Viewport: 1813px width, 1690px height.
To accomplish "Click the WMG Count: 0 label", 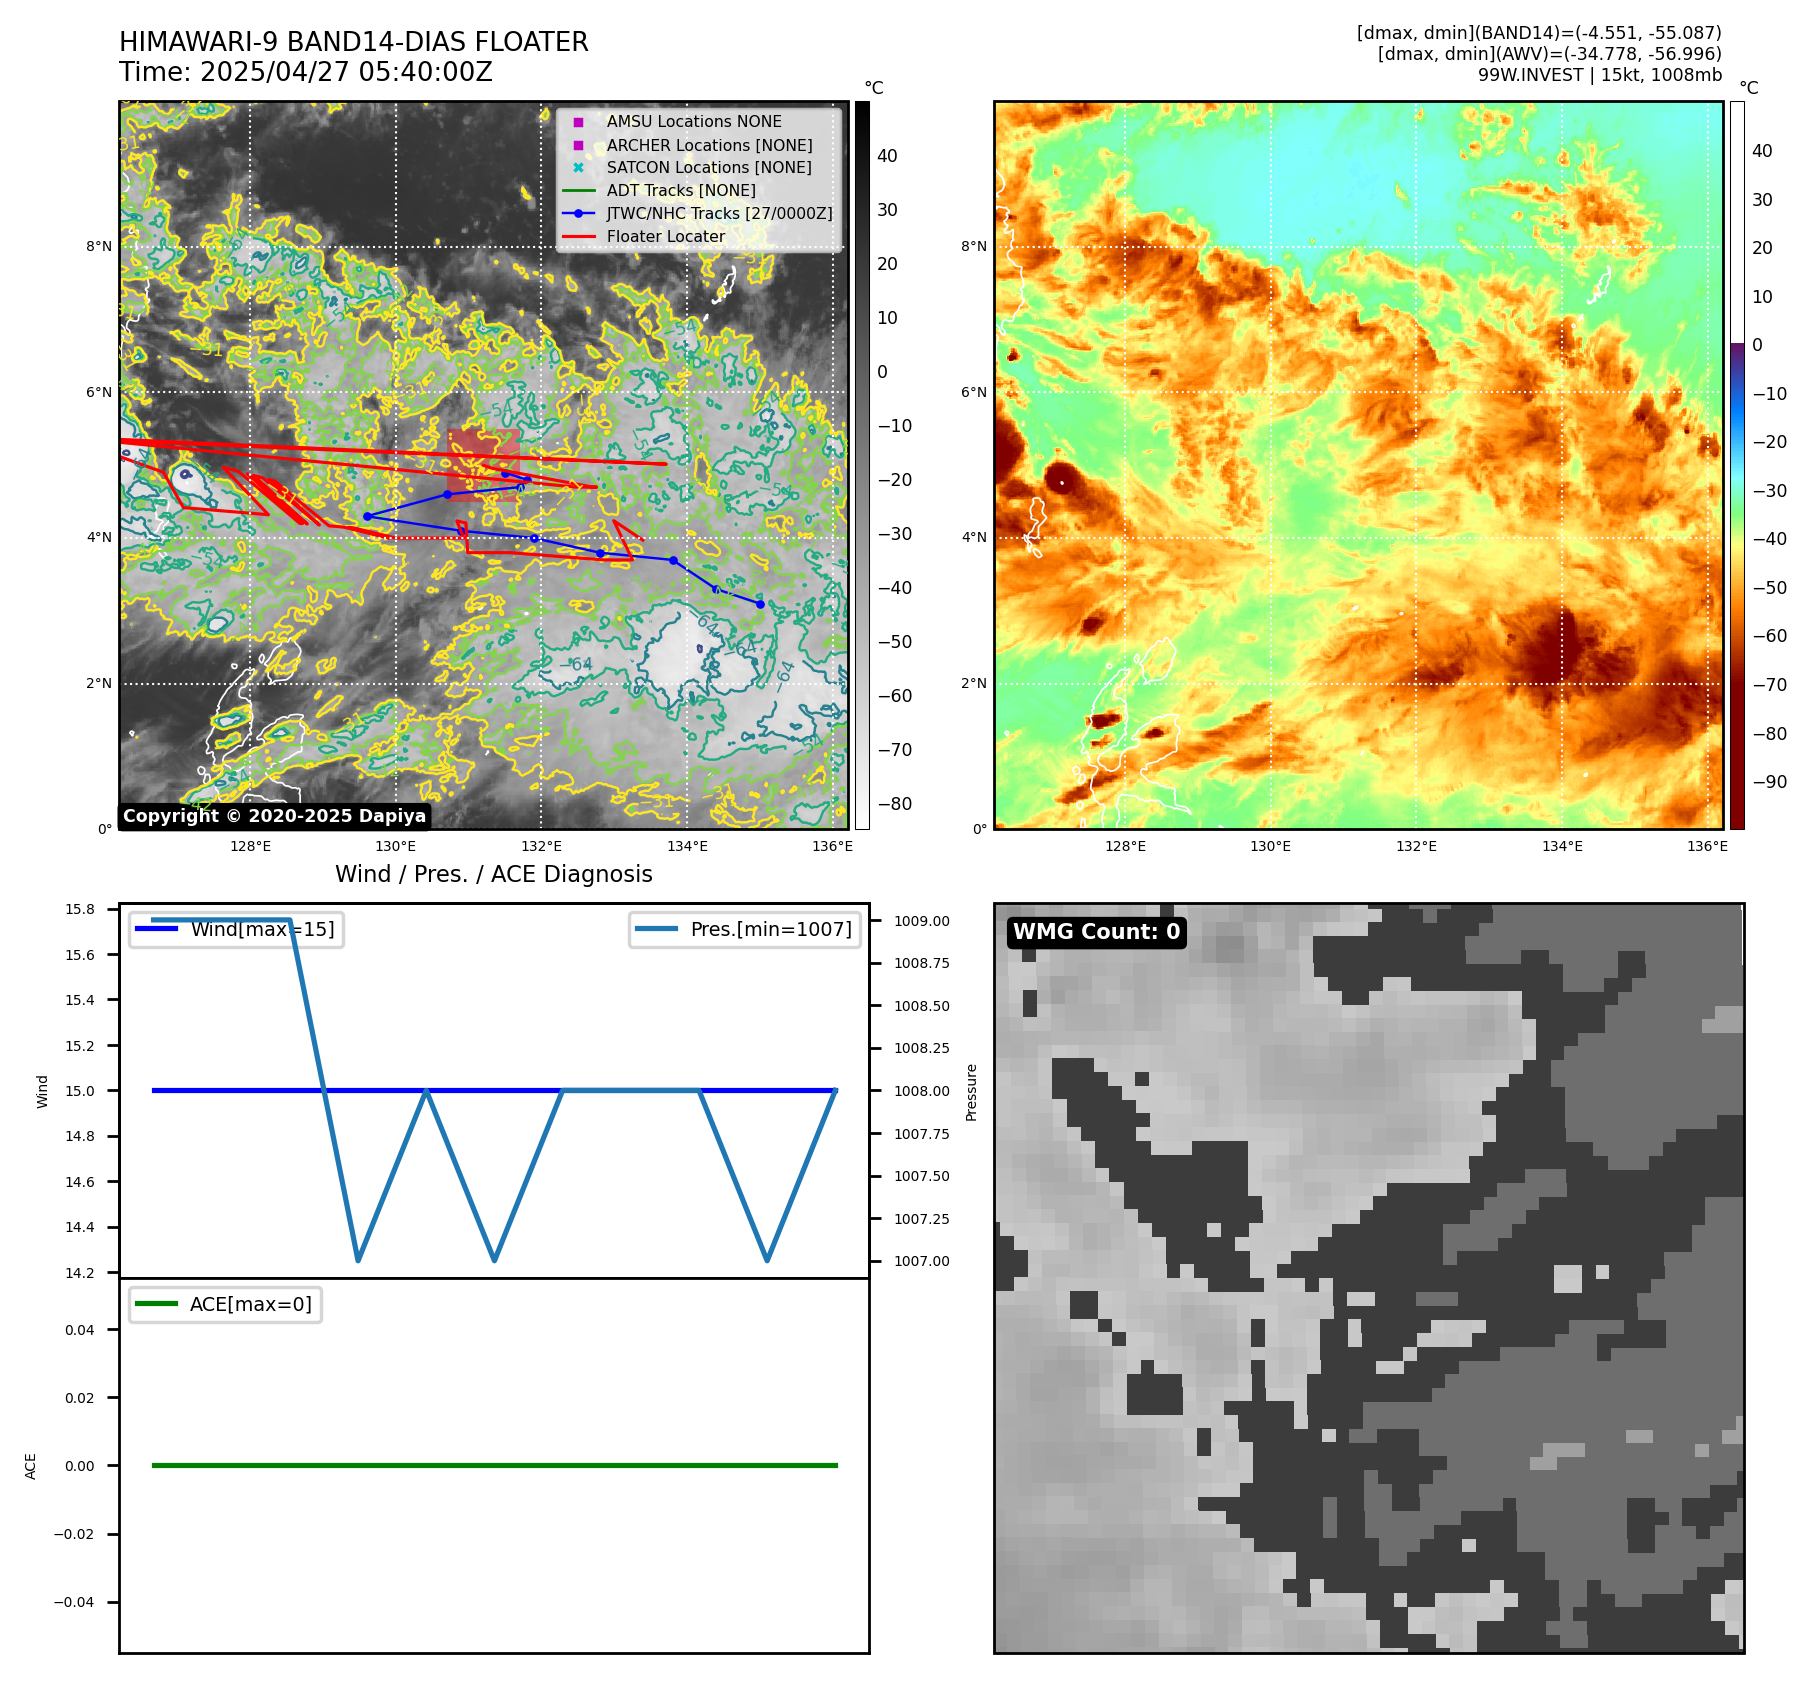I will click(x=1097, y=932).
